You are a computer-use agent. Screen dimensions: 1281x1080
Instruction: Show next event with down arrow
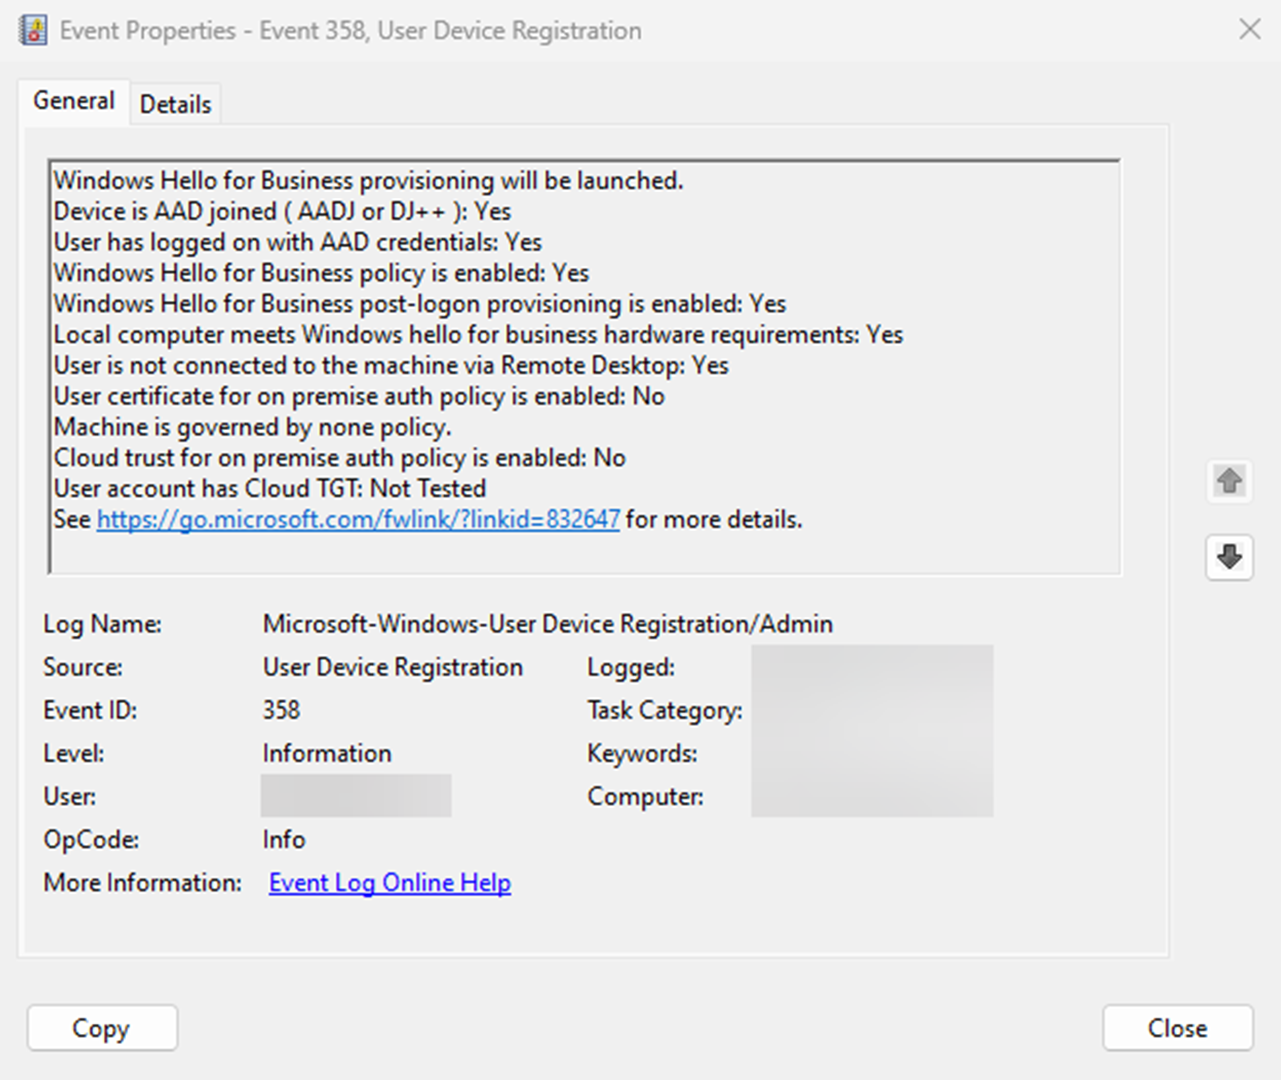[1229, 556]
